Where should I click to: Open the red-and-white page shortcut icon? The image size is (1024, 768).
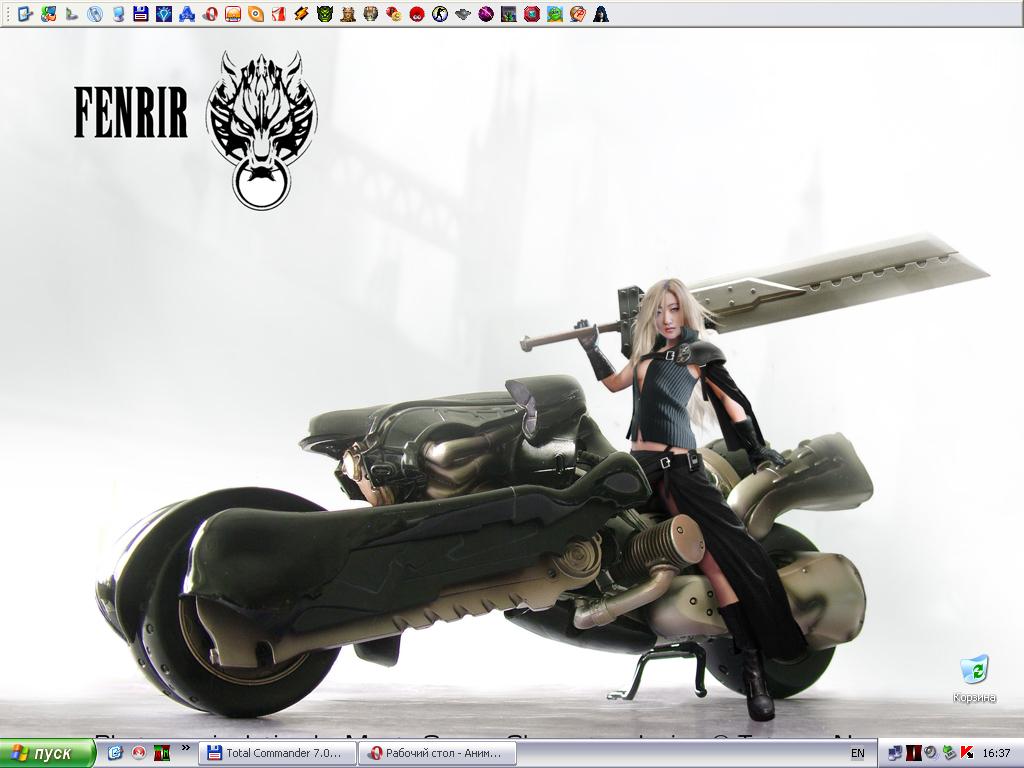pos(279,13)
